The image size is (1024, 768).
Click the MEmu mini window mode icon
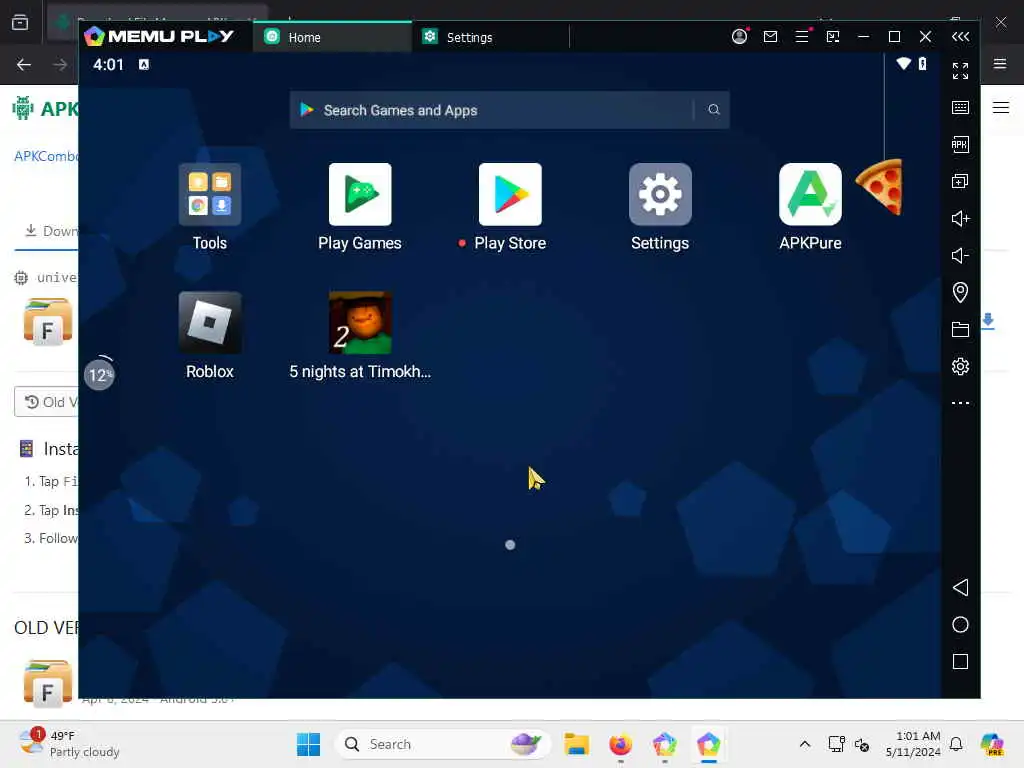pos(833,37)
